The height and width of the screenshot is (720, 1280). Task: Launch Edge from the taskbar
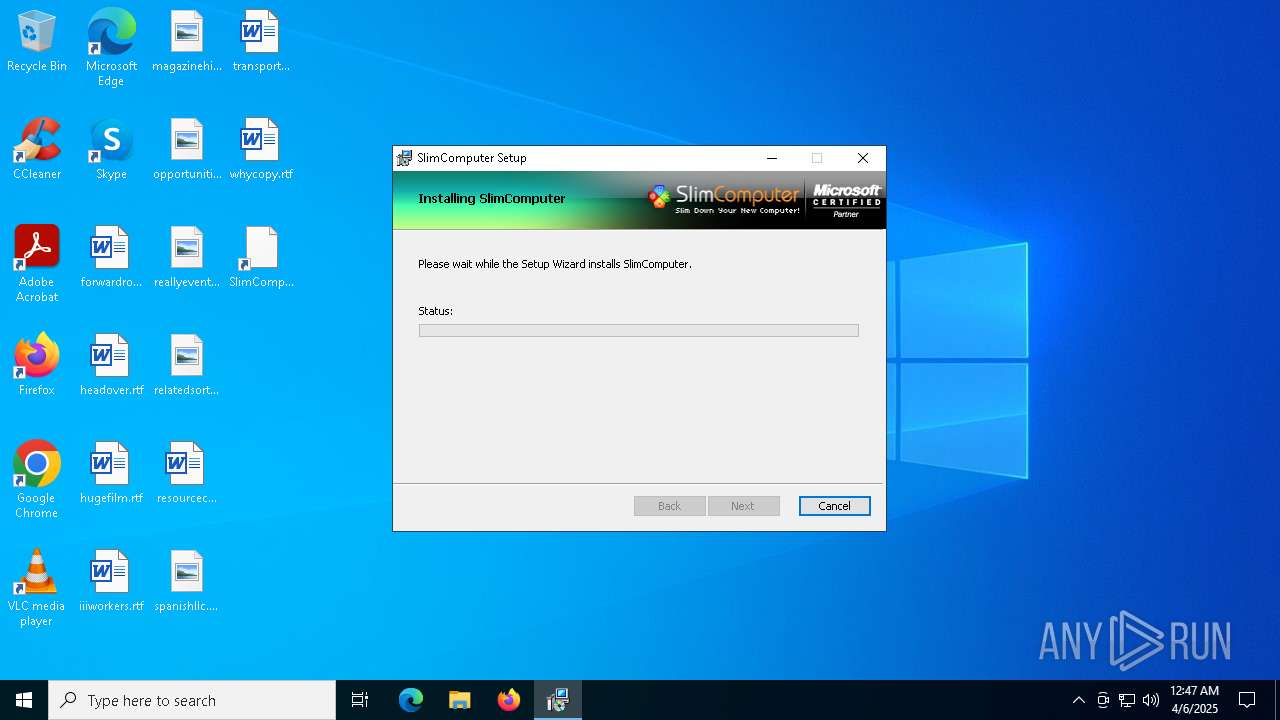(411, 700)
